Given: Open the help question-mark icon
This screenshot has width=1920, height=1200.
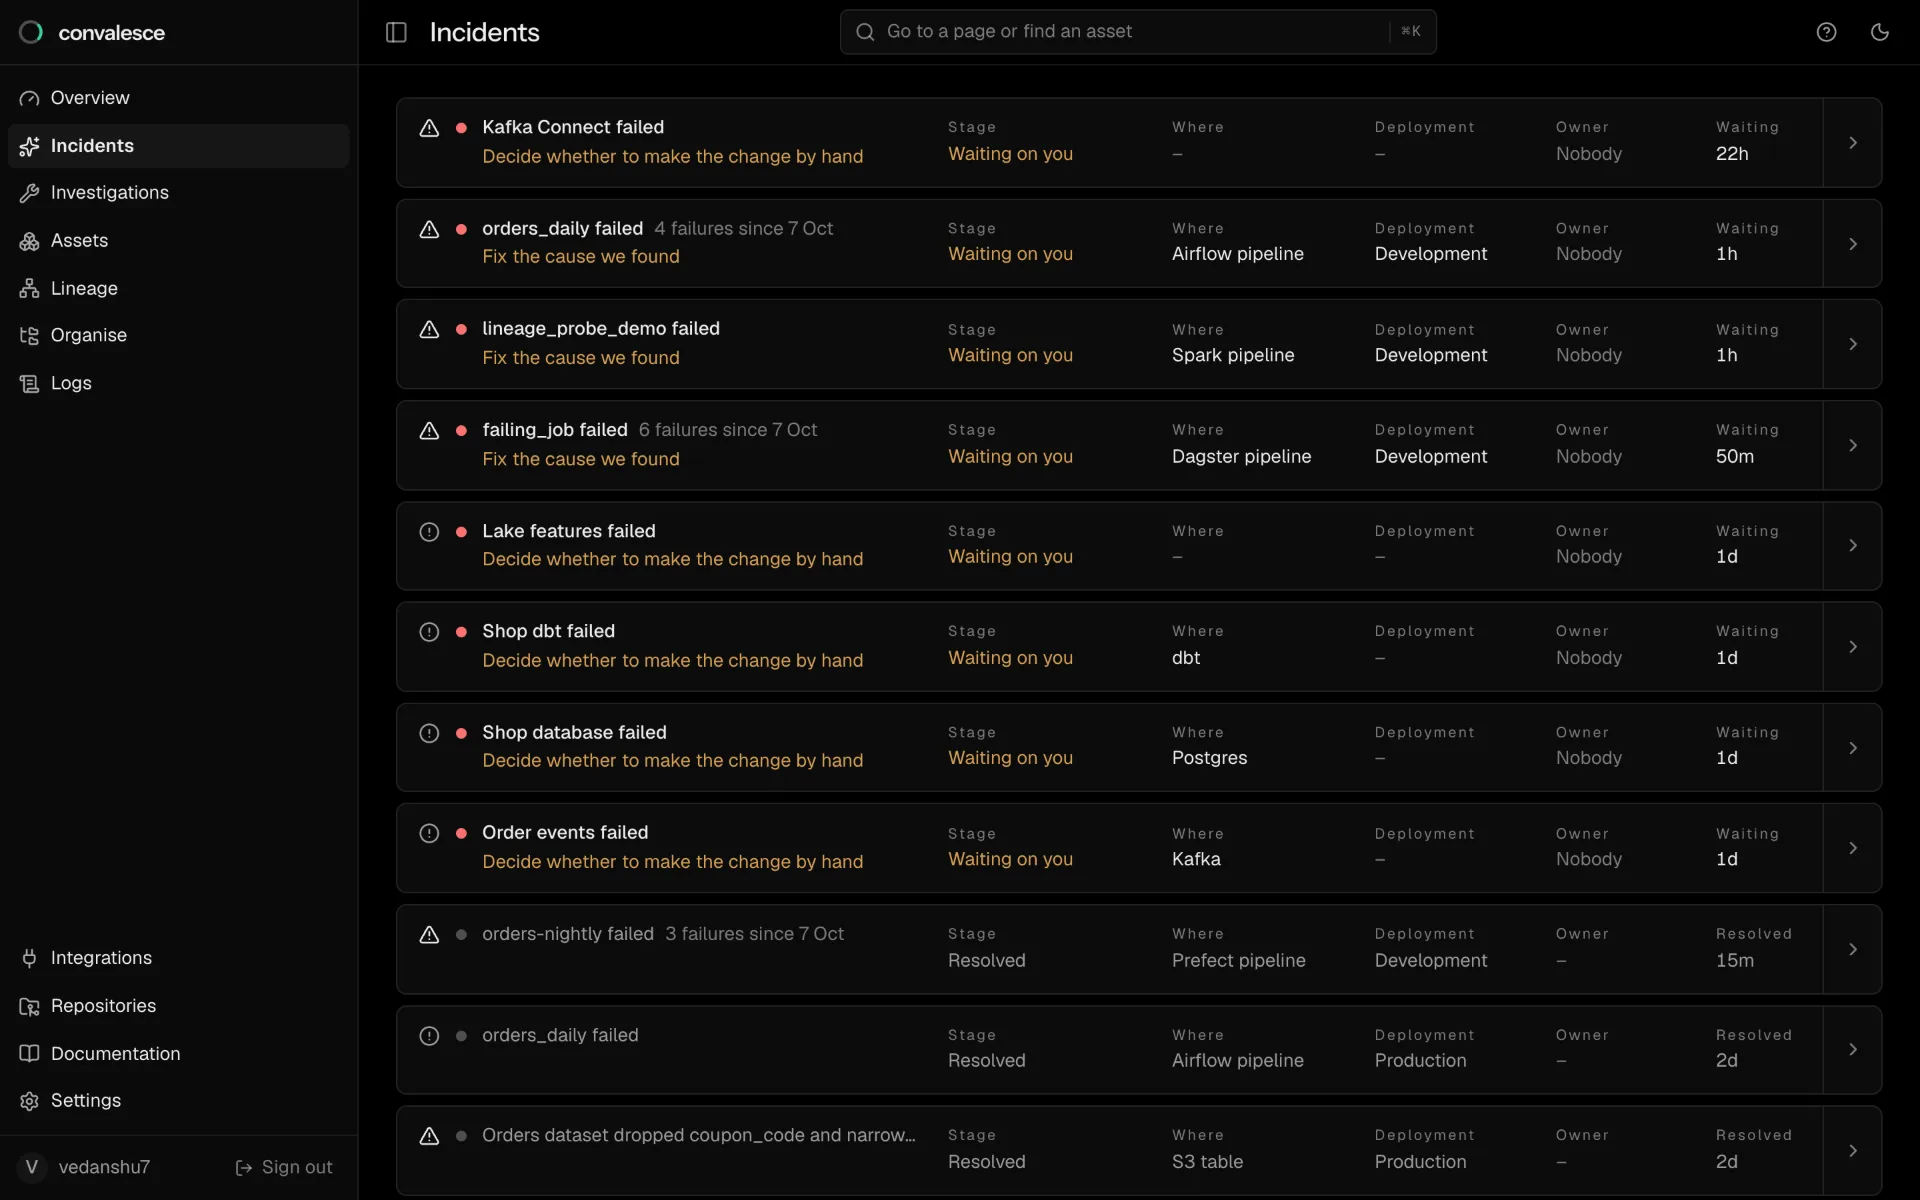Looking at the screenshot, I should (x=1826, y=32).
